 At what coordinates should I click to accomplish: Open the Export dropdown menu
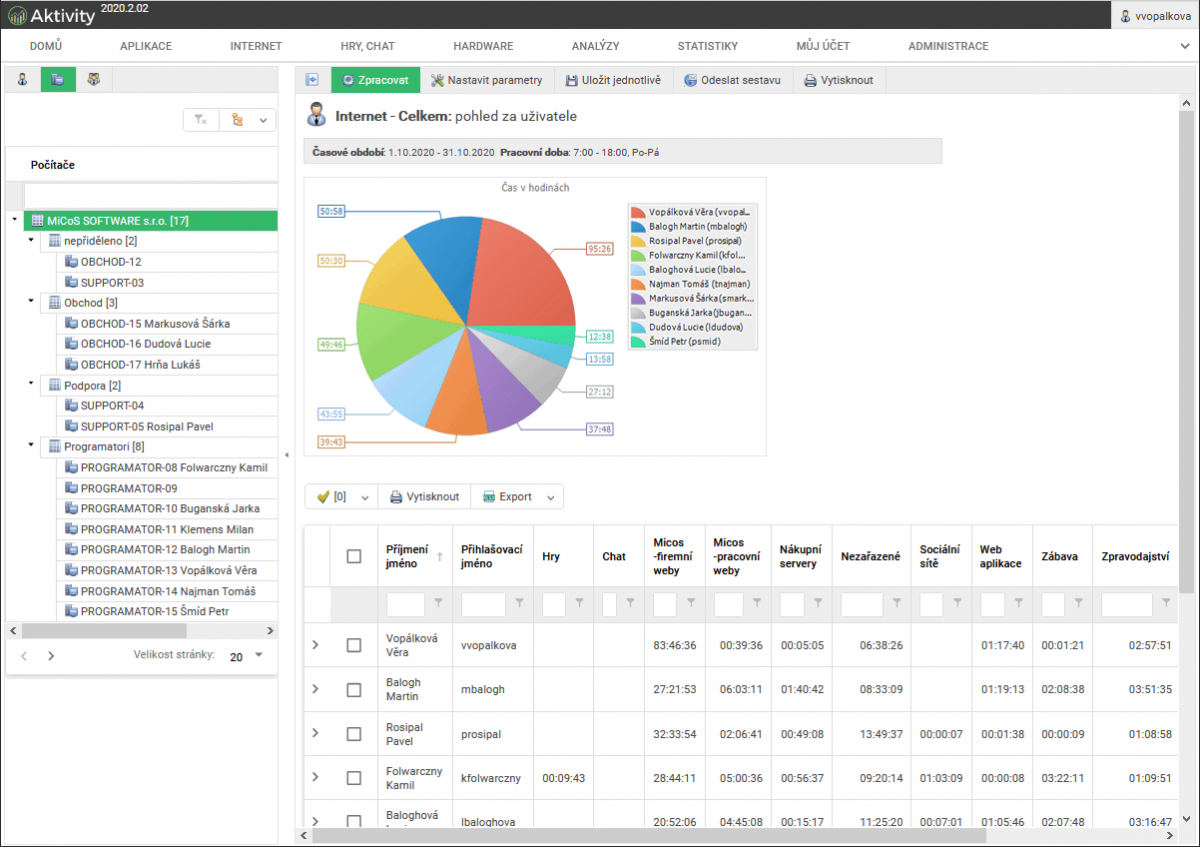click(517, 497)
